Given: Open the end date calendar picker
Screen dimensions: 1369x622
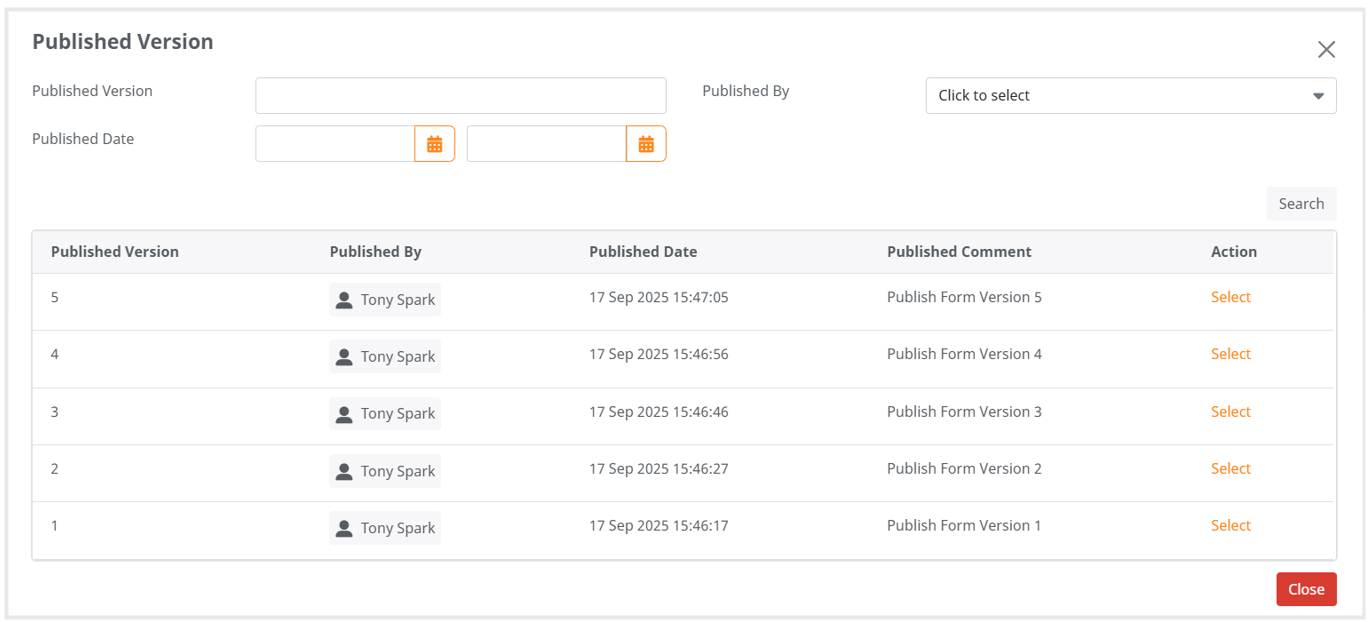Looking at the screenshot, I should tap(646, 144).
